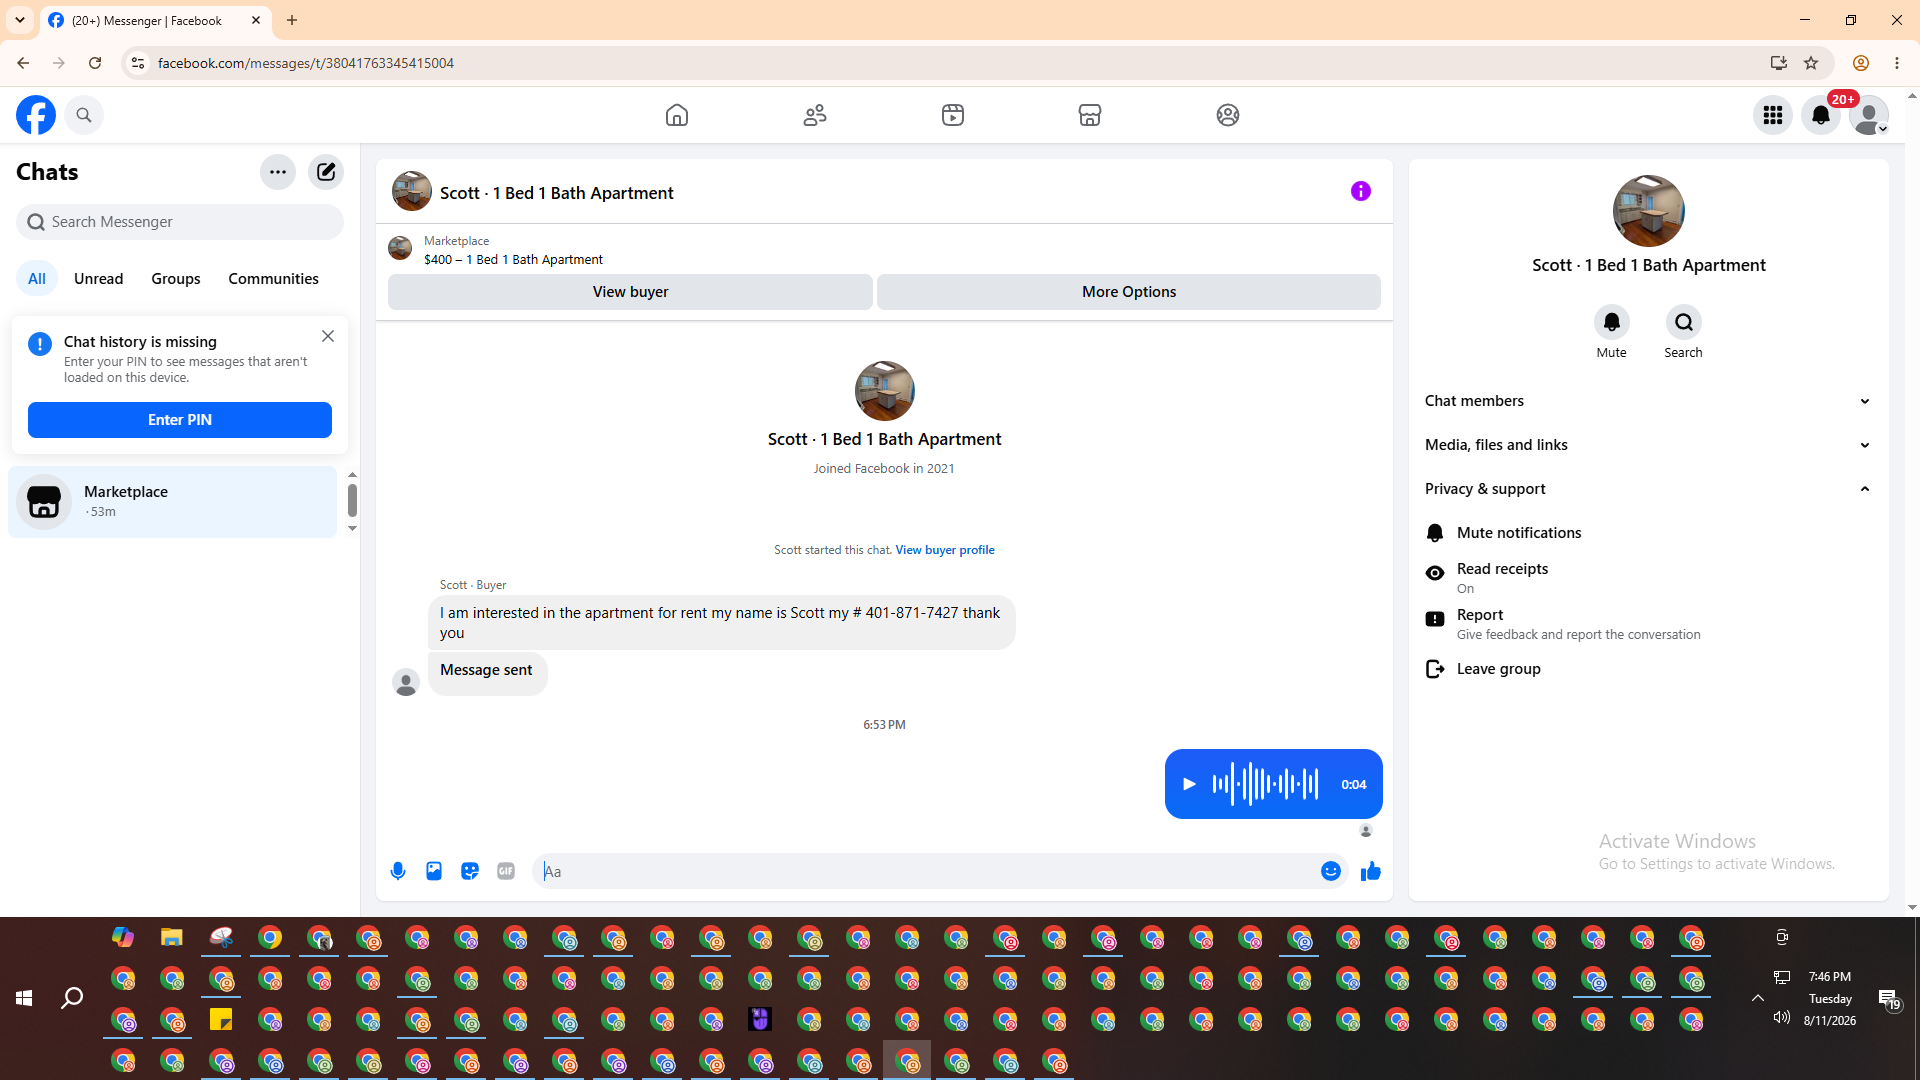Open the Marketplace chat in the list
This screenshot has height=1080, width=1920.
[173, 502]
